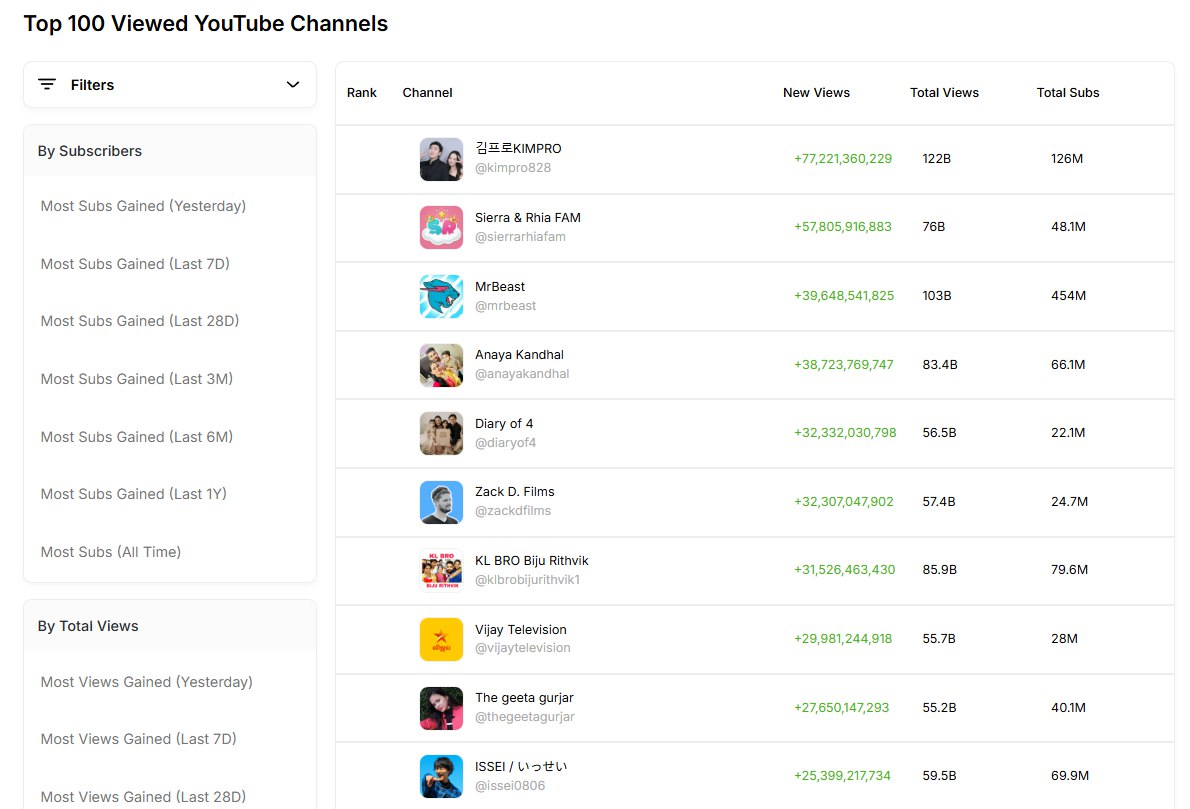Viewport: 1190px width, 809px height.
Task: Open the Anaya Kandhal channel name link
Action: (x=519, y=355)
